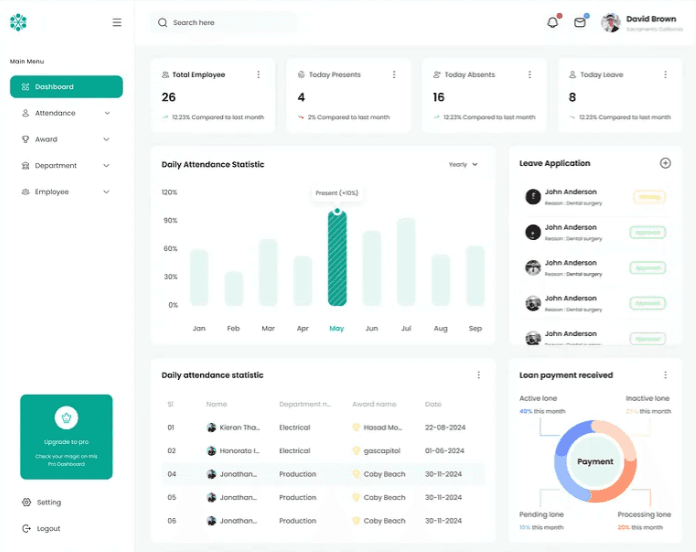
Task: Open the Yearly period dropdown
Action: pos(463,164)
